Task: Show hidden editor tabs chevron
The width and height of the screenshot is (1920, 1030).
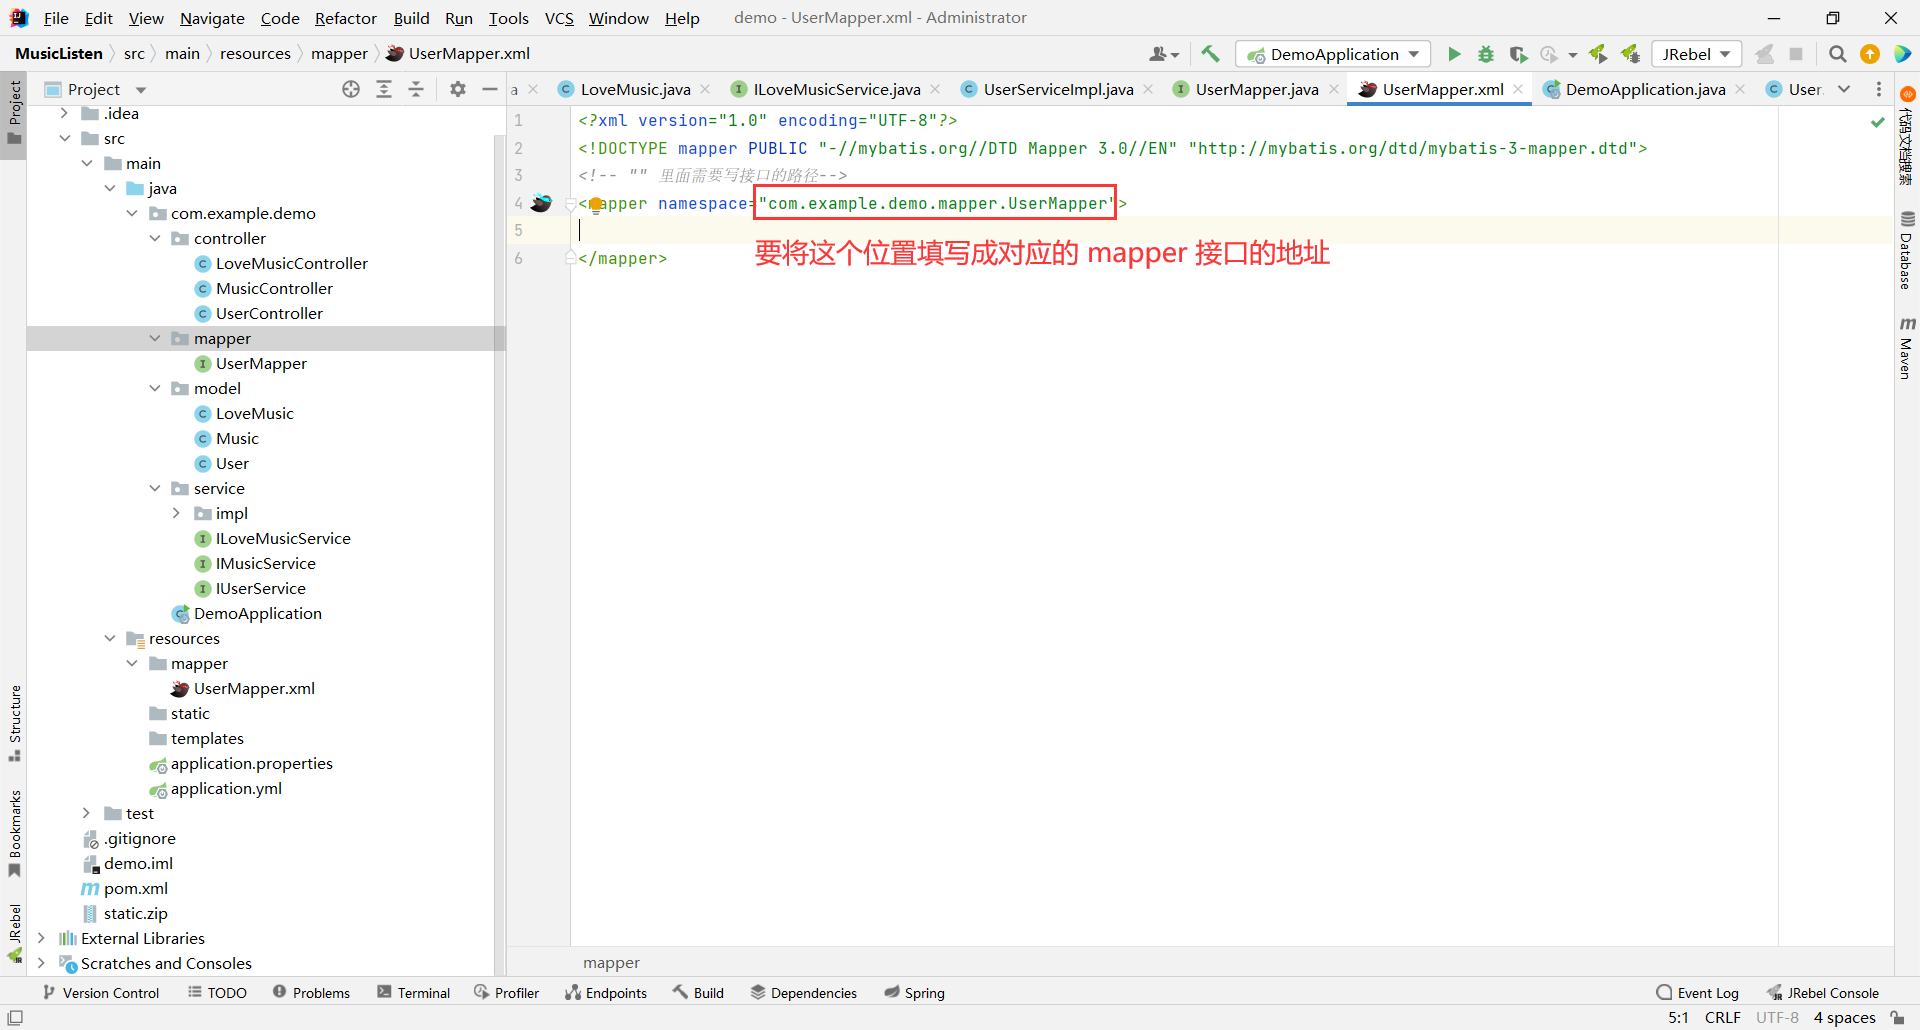Action: pyautogui.click(x=1844, y=89)
